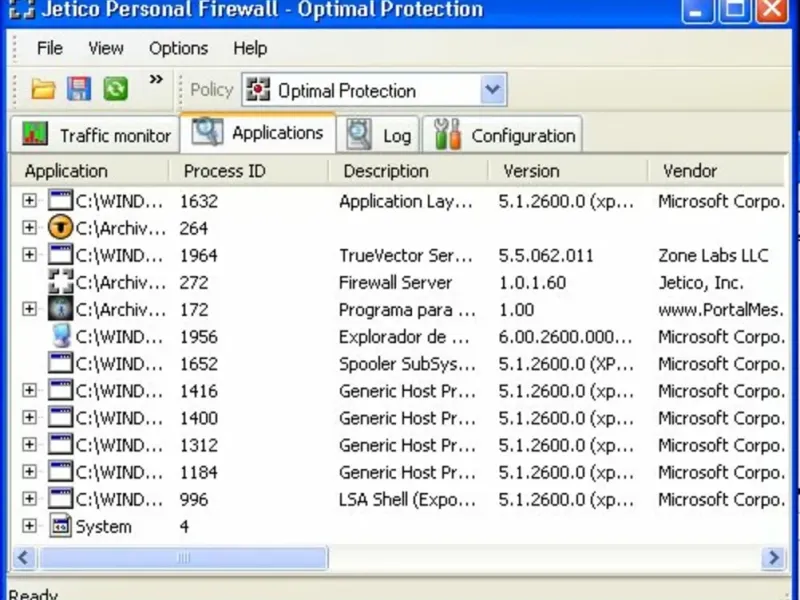Select the 'TrueVector Ser...' description cell

[x=406, y=255]
